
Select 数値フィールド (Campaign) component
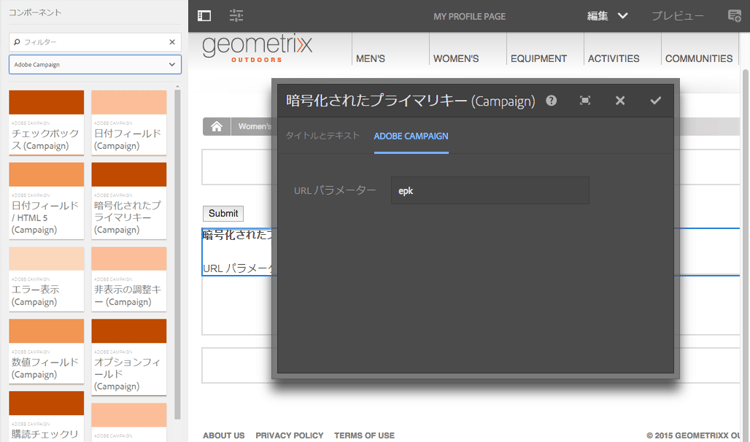[46, 351]
